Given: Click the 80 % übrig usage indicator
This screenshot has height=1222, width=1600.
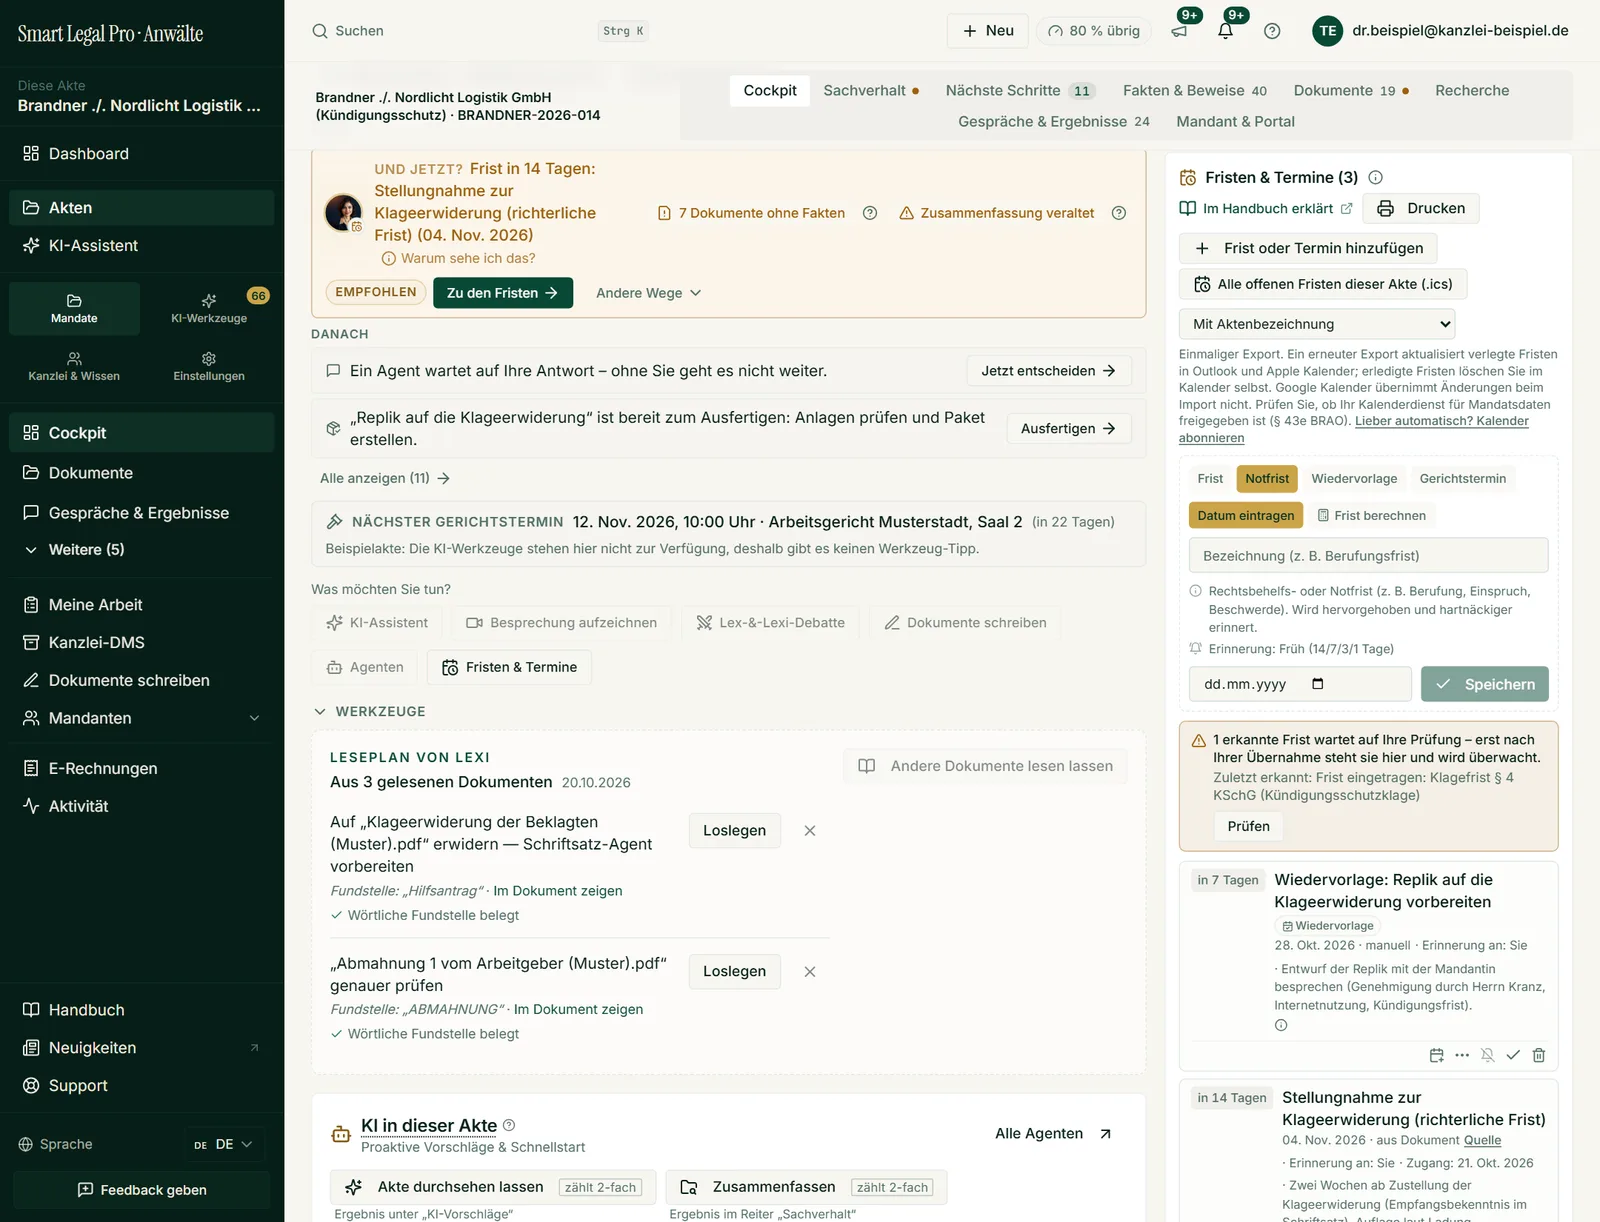Looking at the screenshot, I should (x=1094, y=31).
